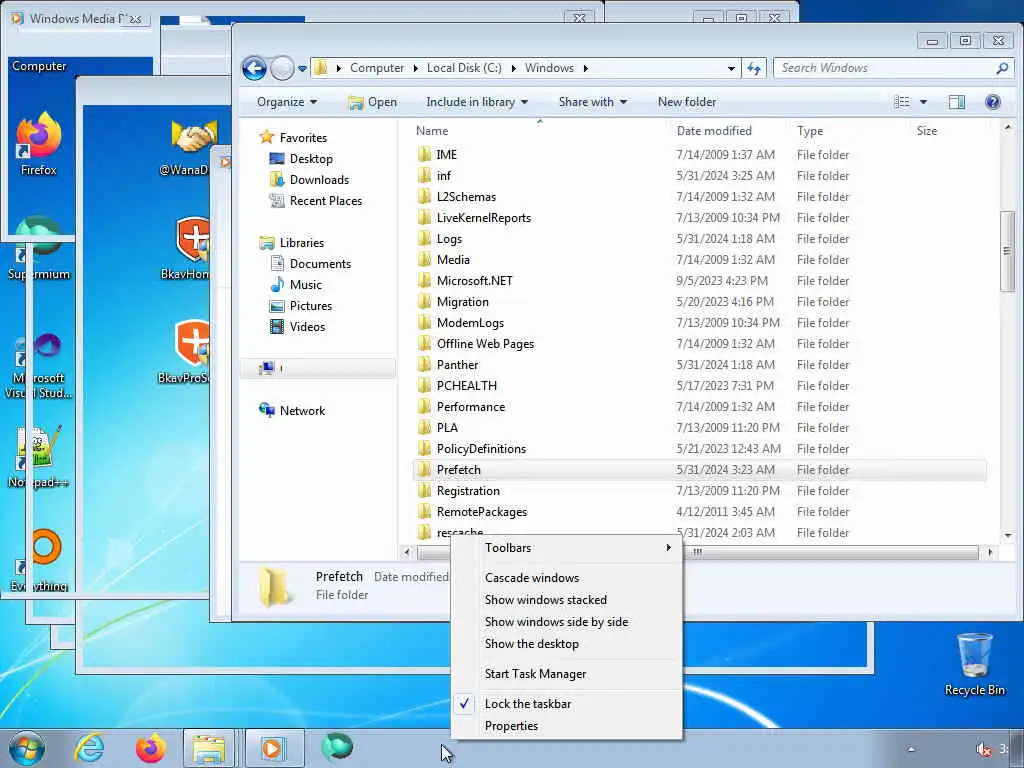Select Network in navigation pane
The height and width of the screenshot is (768, 1024).
coord(302,411)
